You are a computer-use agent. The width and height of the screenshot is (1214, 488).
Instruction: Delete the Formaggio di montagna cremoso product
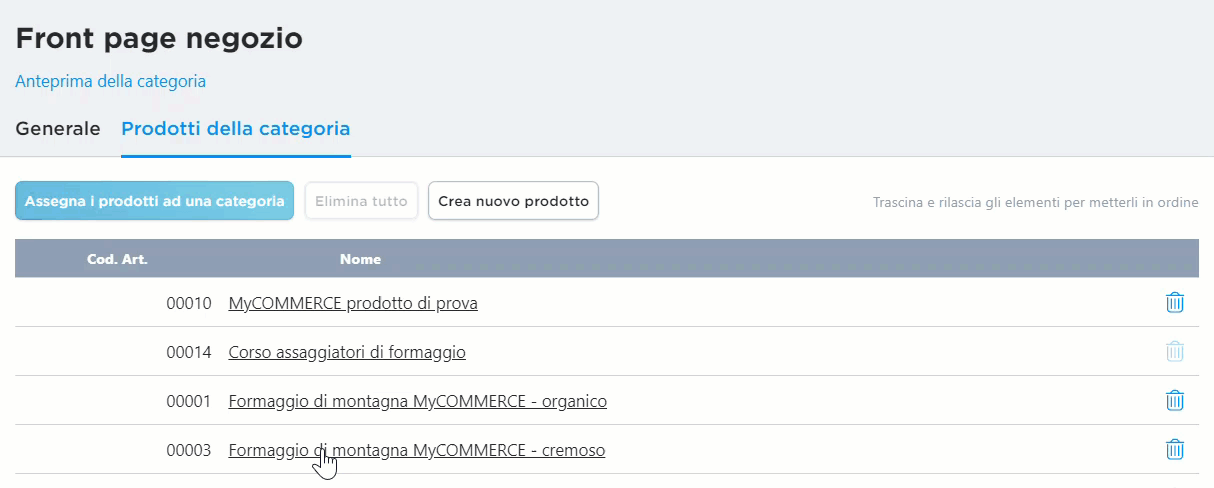pos(1175,450)
